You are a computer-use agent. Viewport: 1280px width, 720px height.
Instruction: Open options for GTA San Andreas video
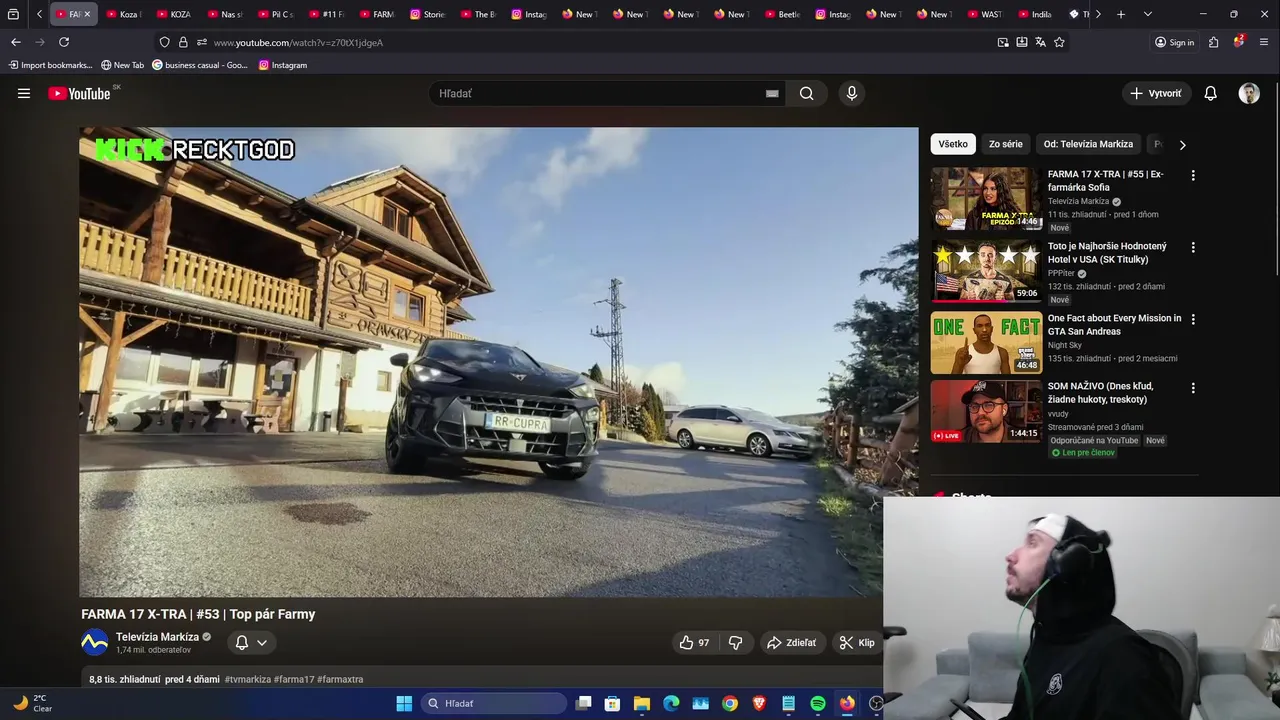[x=1192, y=319]
